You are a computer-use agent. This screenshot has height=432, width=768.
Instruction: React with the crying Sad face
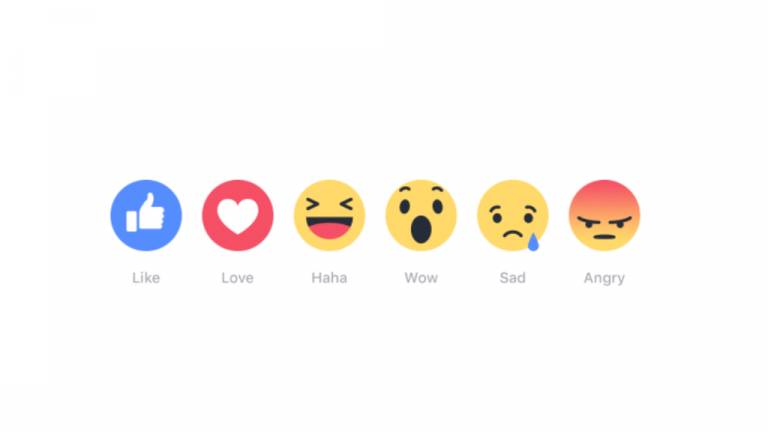[513, 216]
